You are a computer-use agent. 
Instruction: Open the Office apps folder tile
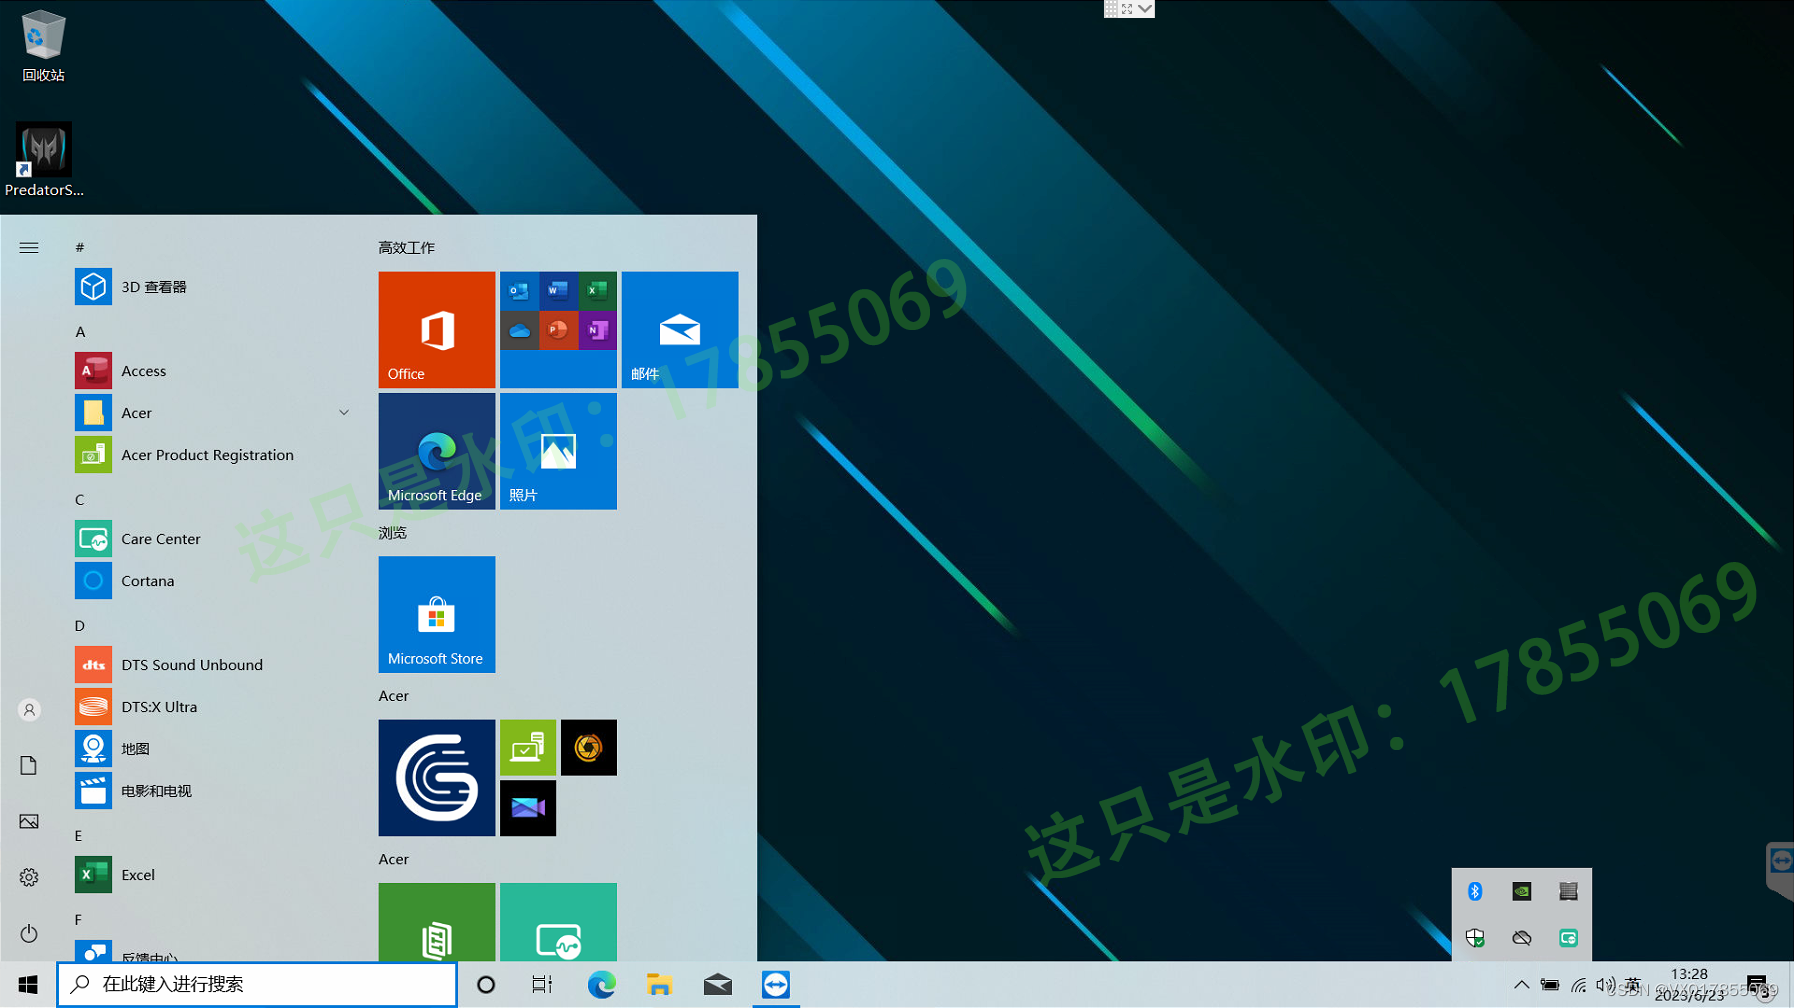[558, 330]
